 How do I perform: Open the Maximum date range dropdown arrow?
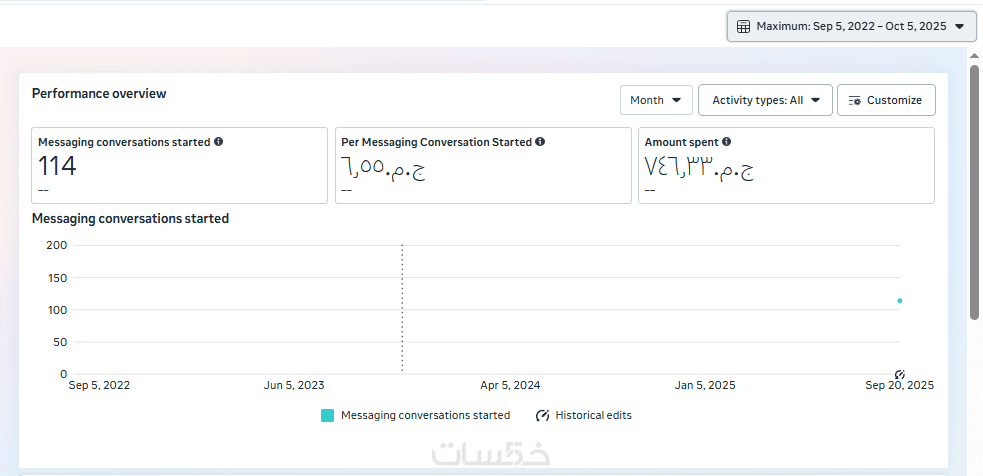(x=960, y=27)
